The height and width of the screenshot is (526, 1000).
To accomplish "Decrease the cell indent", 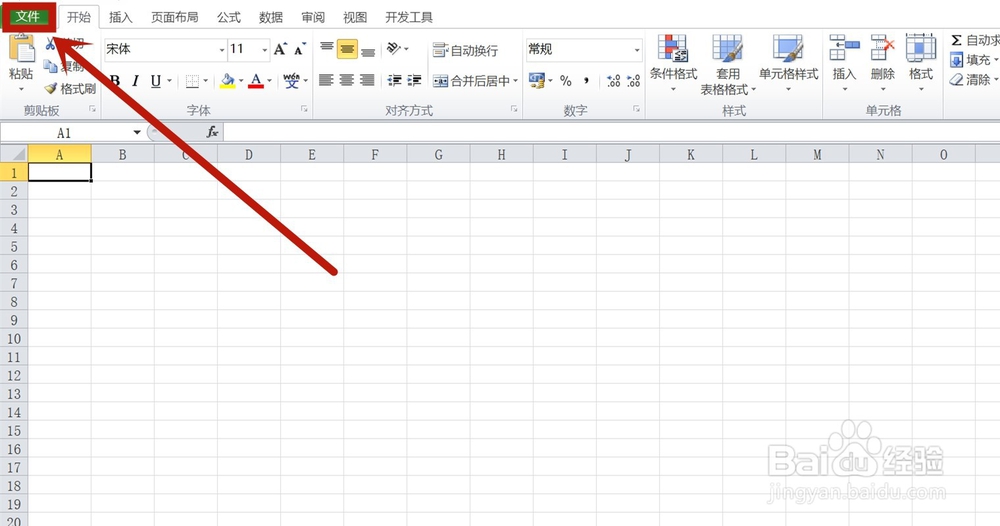I will [x=395, y=80].
